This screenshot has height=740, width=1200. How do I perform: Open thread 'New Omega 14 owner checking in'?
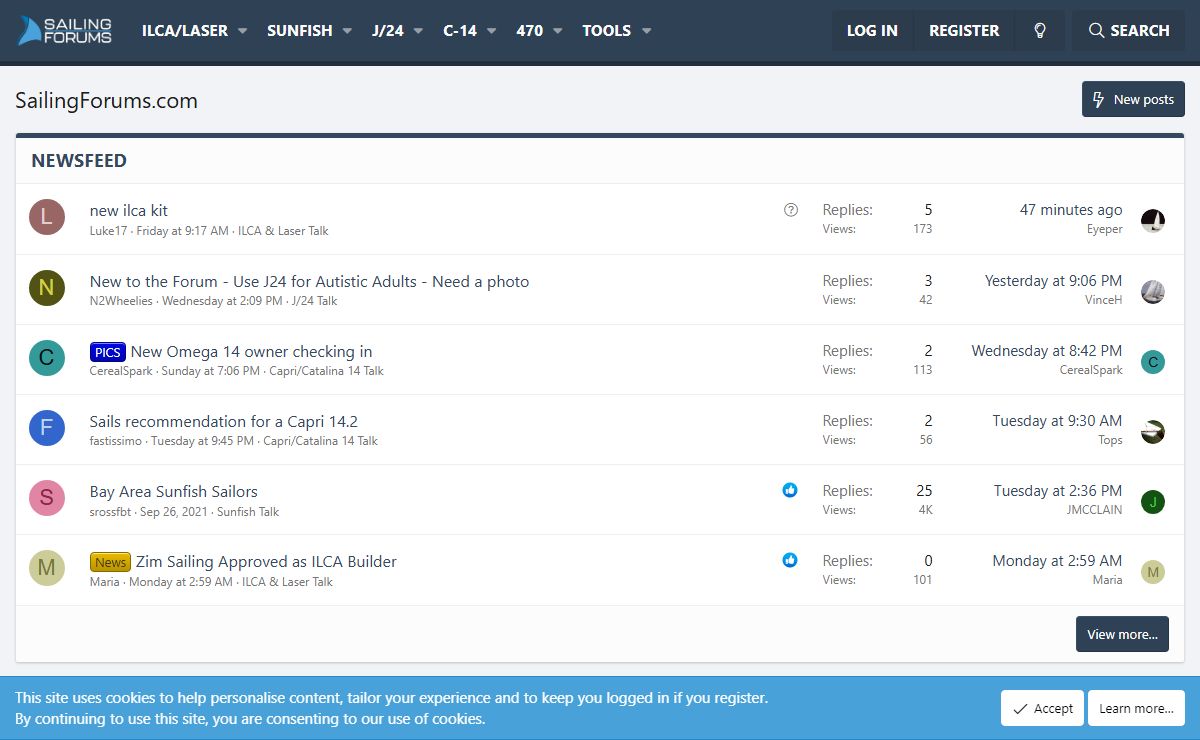(251, 351)
